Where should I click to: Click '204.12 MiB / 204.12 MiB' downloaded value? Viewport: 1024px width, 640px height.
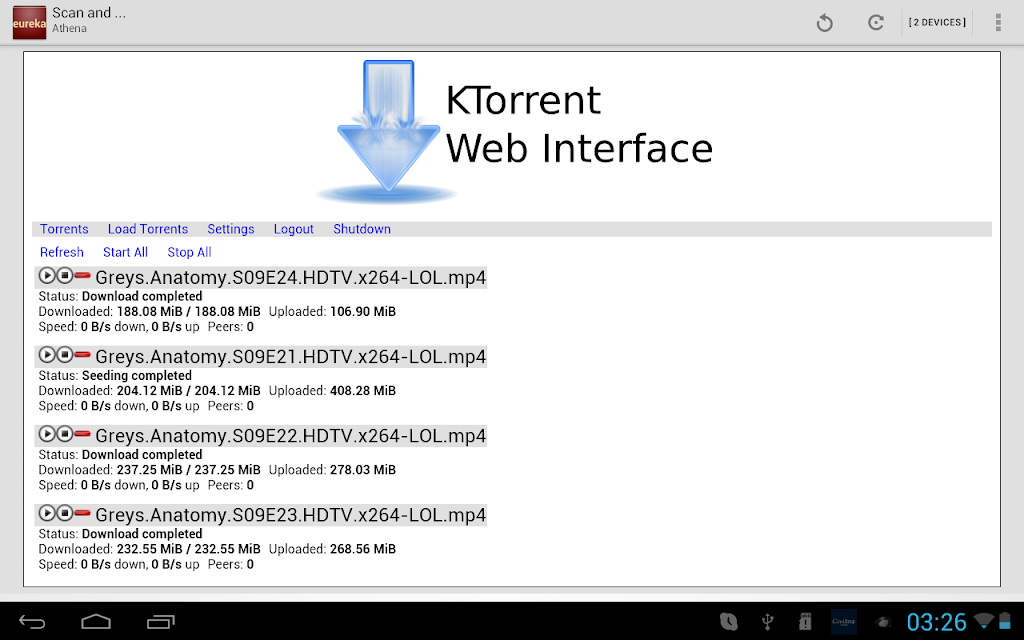pyautogui.click(x=189, y=391)
